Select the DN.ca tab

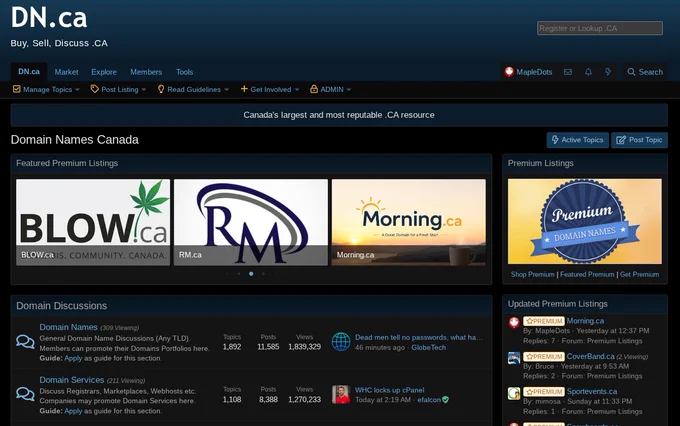click(29, 72)
